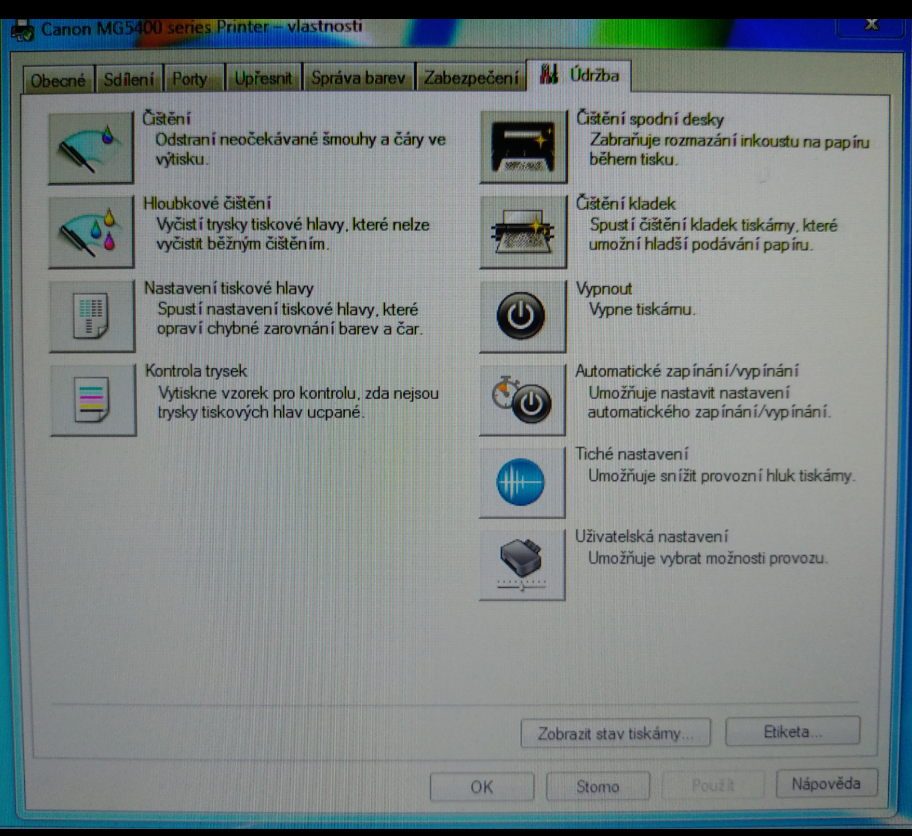Open Uživatelská nastavení custom settings icon
The image size is (912, 836).
point(522,565)
